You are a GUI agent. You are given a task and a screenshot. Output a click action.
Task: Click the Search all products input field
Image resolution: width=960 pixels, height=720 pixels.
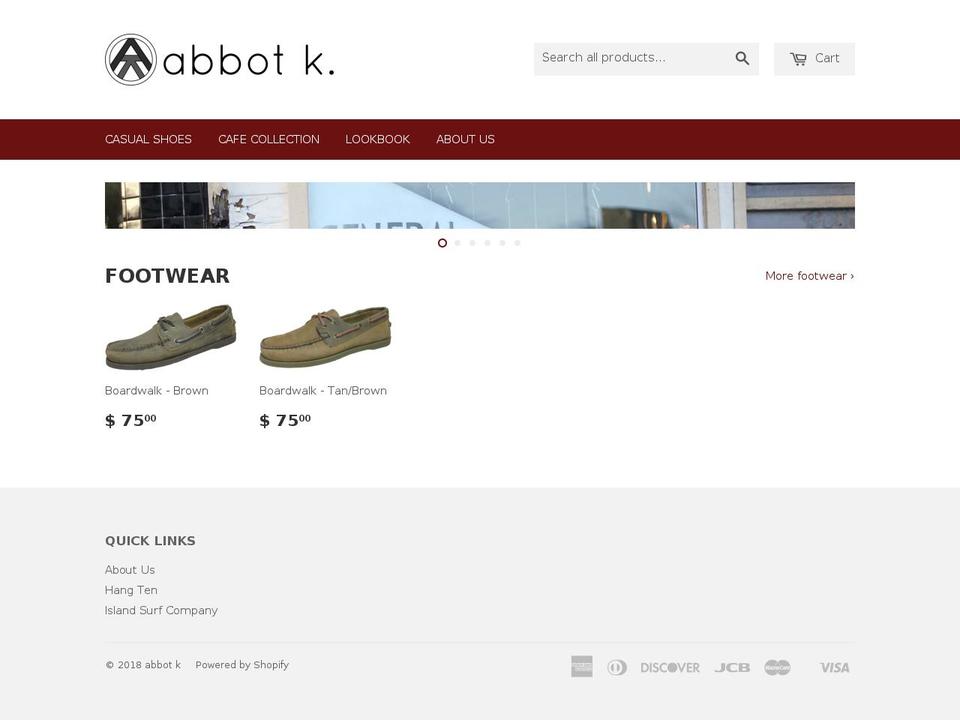tap(630, 58)
